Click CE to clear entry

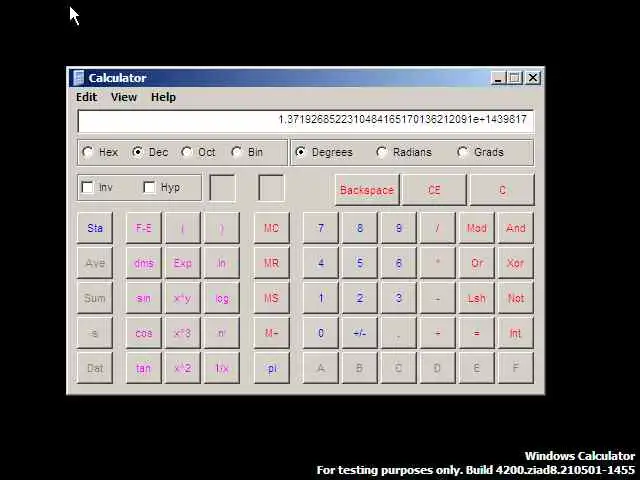[434, 190]
